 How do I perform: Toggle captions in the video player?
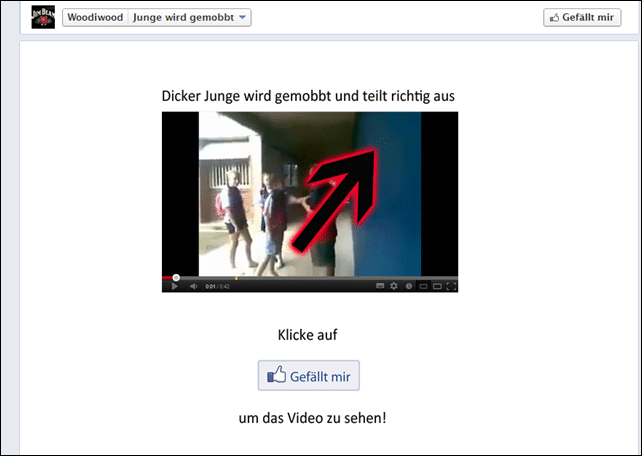point(380,286)
